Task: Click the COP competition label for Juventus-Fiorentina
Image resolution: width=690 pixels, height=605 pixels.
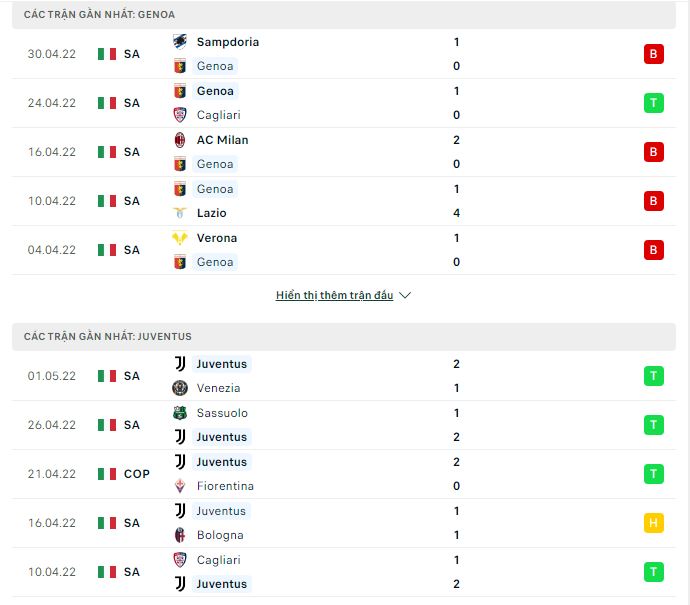Action: [x=137, y=474]
